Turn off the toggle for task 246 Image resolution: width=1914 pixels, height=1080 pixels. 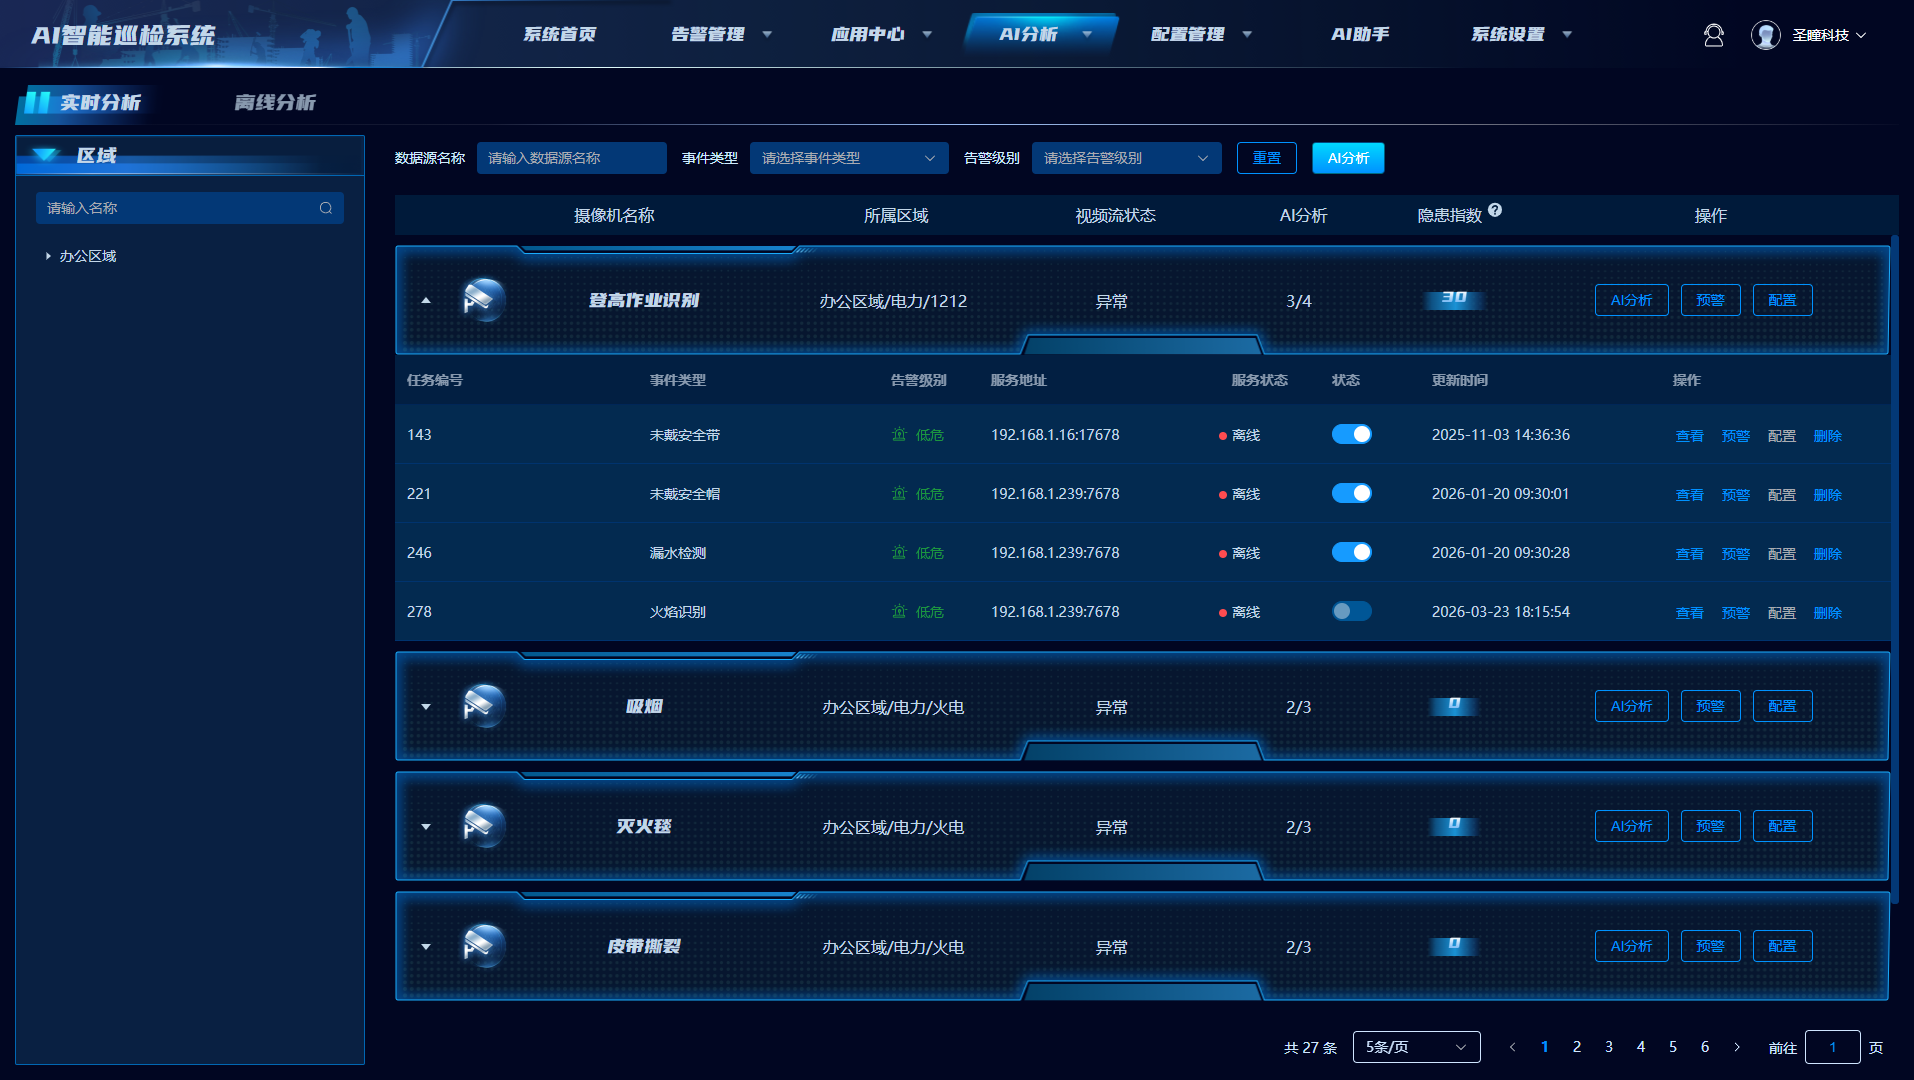pos(1351,552)
